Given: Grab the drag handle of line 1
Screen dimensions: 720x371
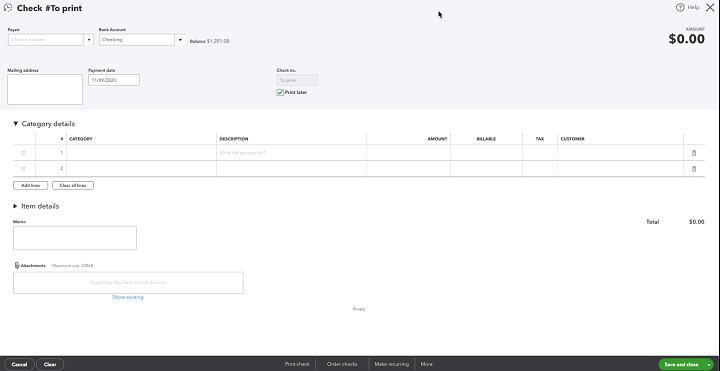Looking at the screenshot, I should pos(23,153).
